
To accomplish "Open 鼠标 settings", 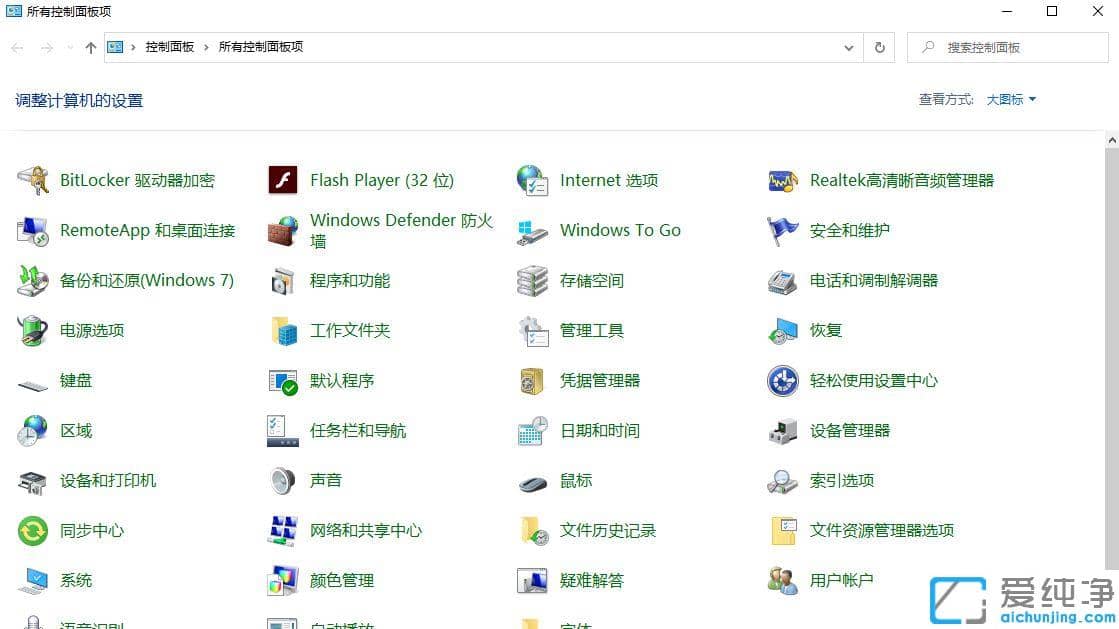I will pyautogui.click(x=576, y=480).
